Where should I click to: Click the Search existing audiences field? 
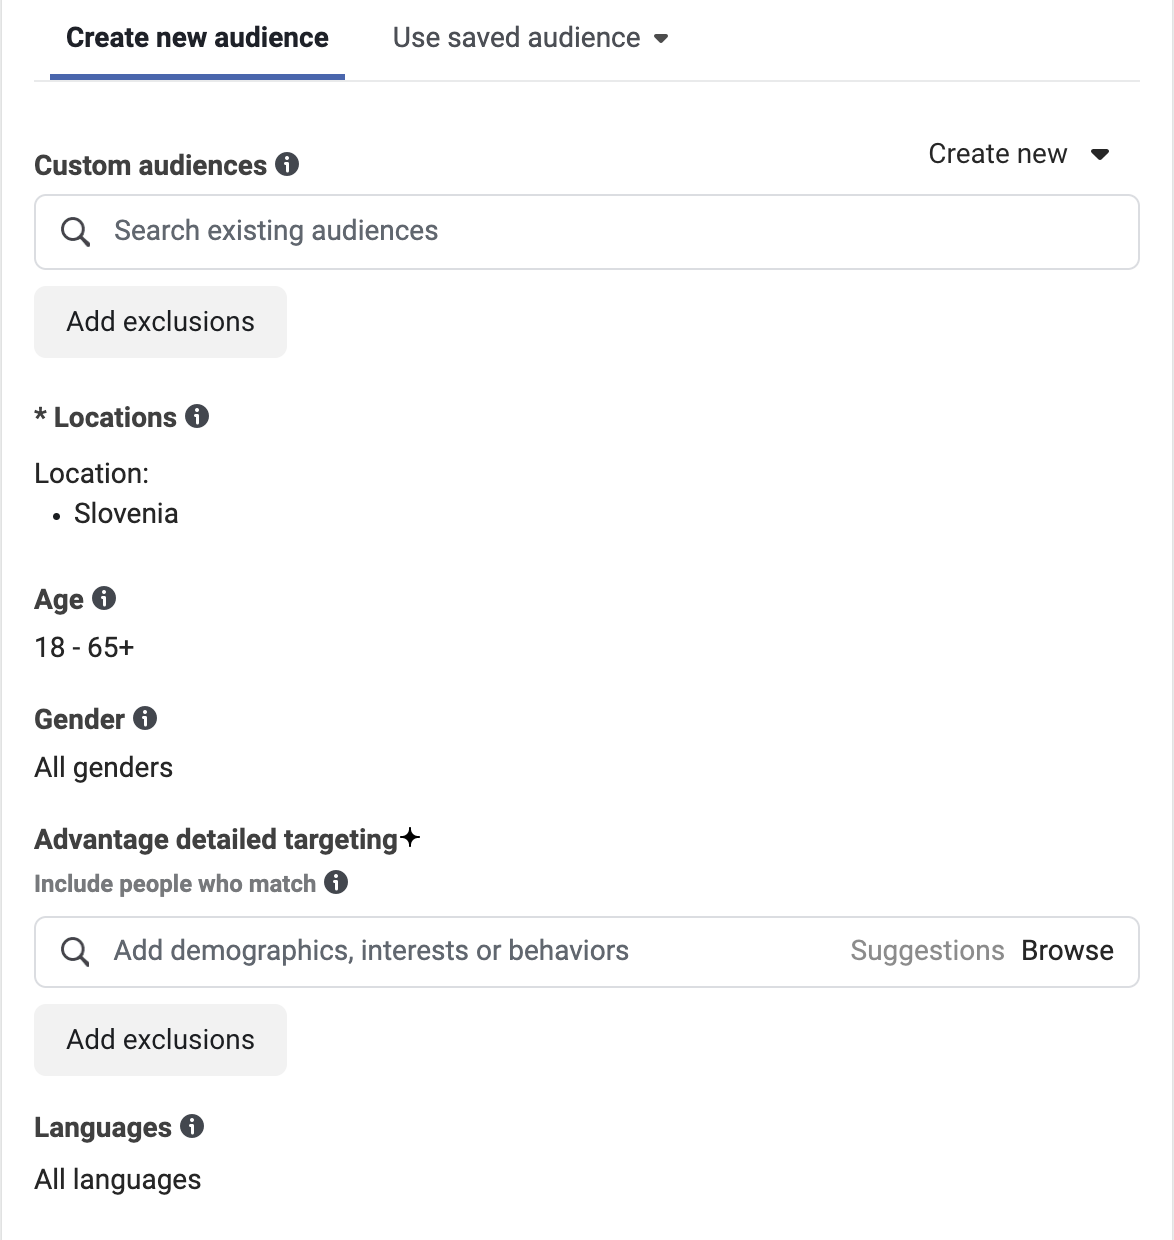(x=587, y=232)
